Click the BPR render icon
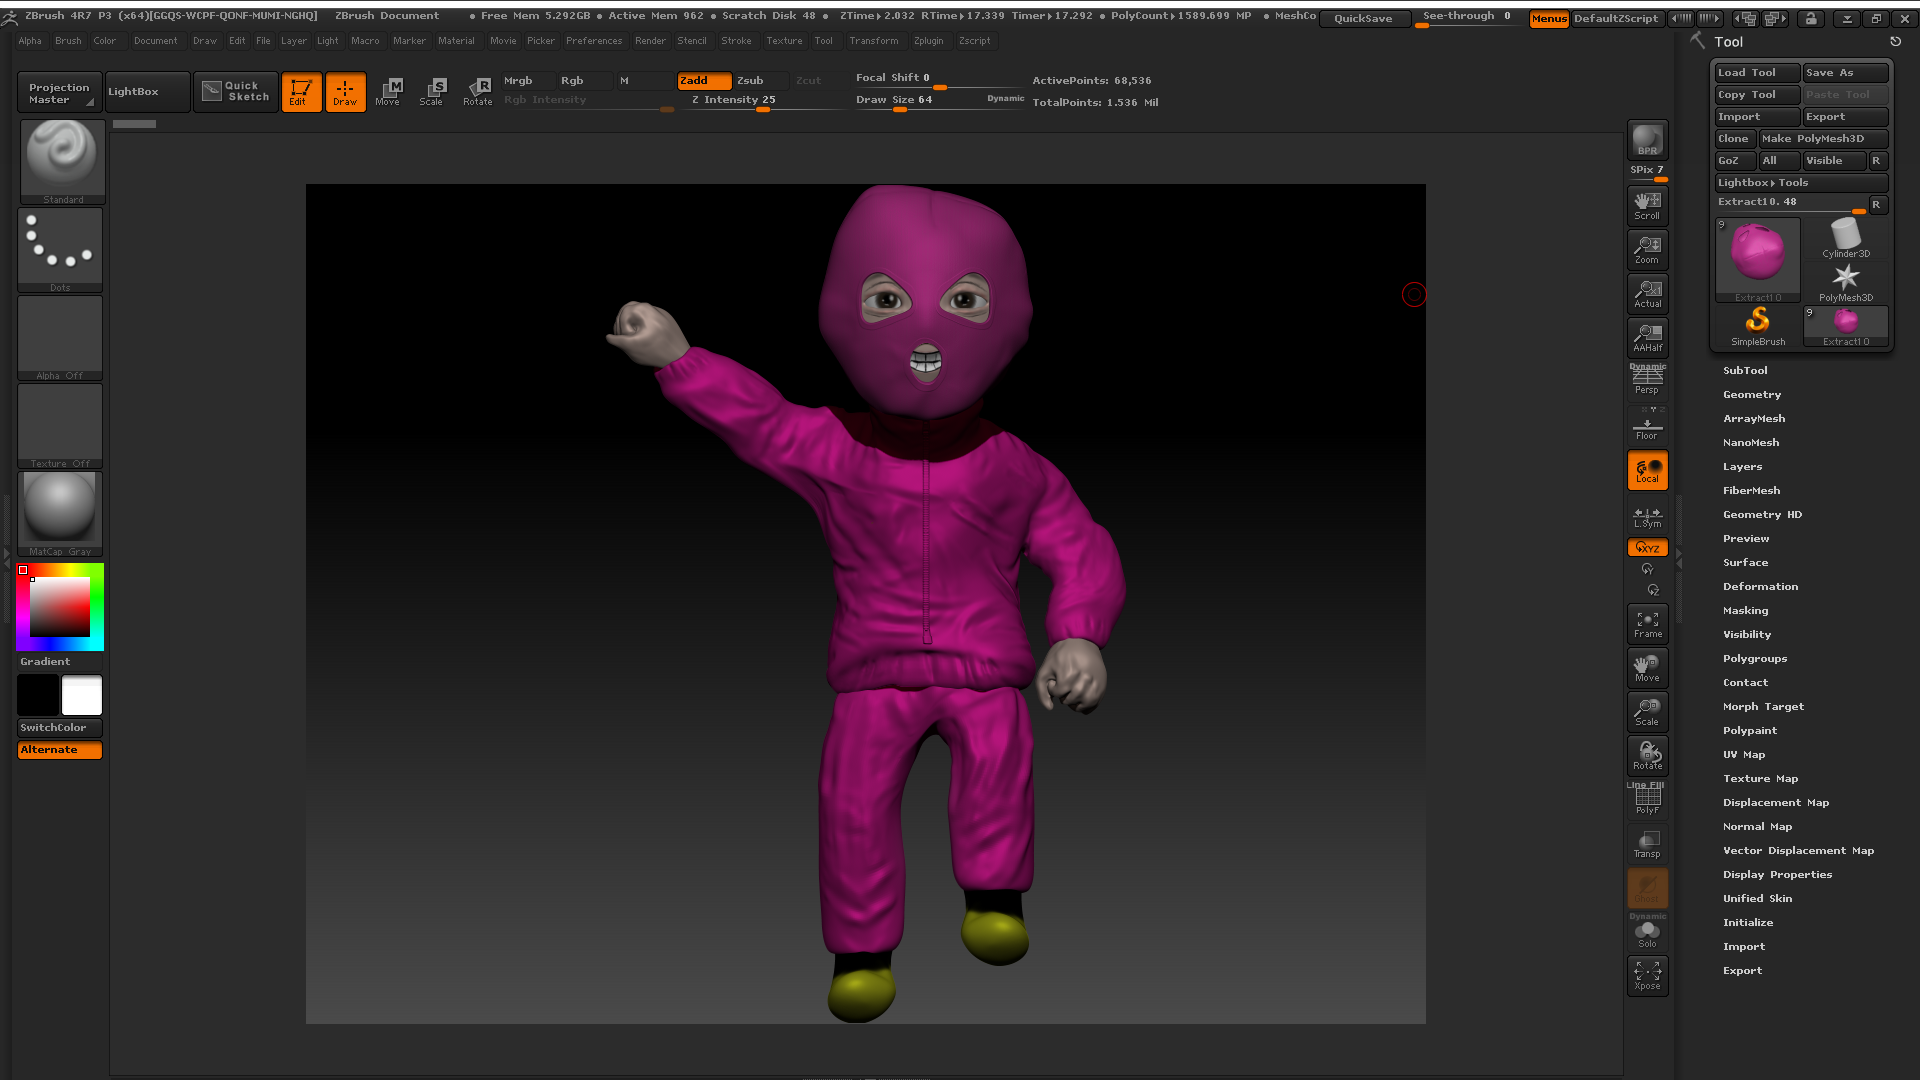Viewport: 1920px width, 1080px height. coord(1647,140)
